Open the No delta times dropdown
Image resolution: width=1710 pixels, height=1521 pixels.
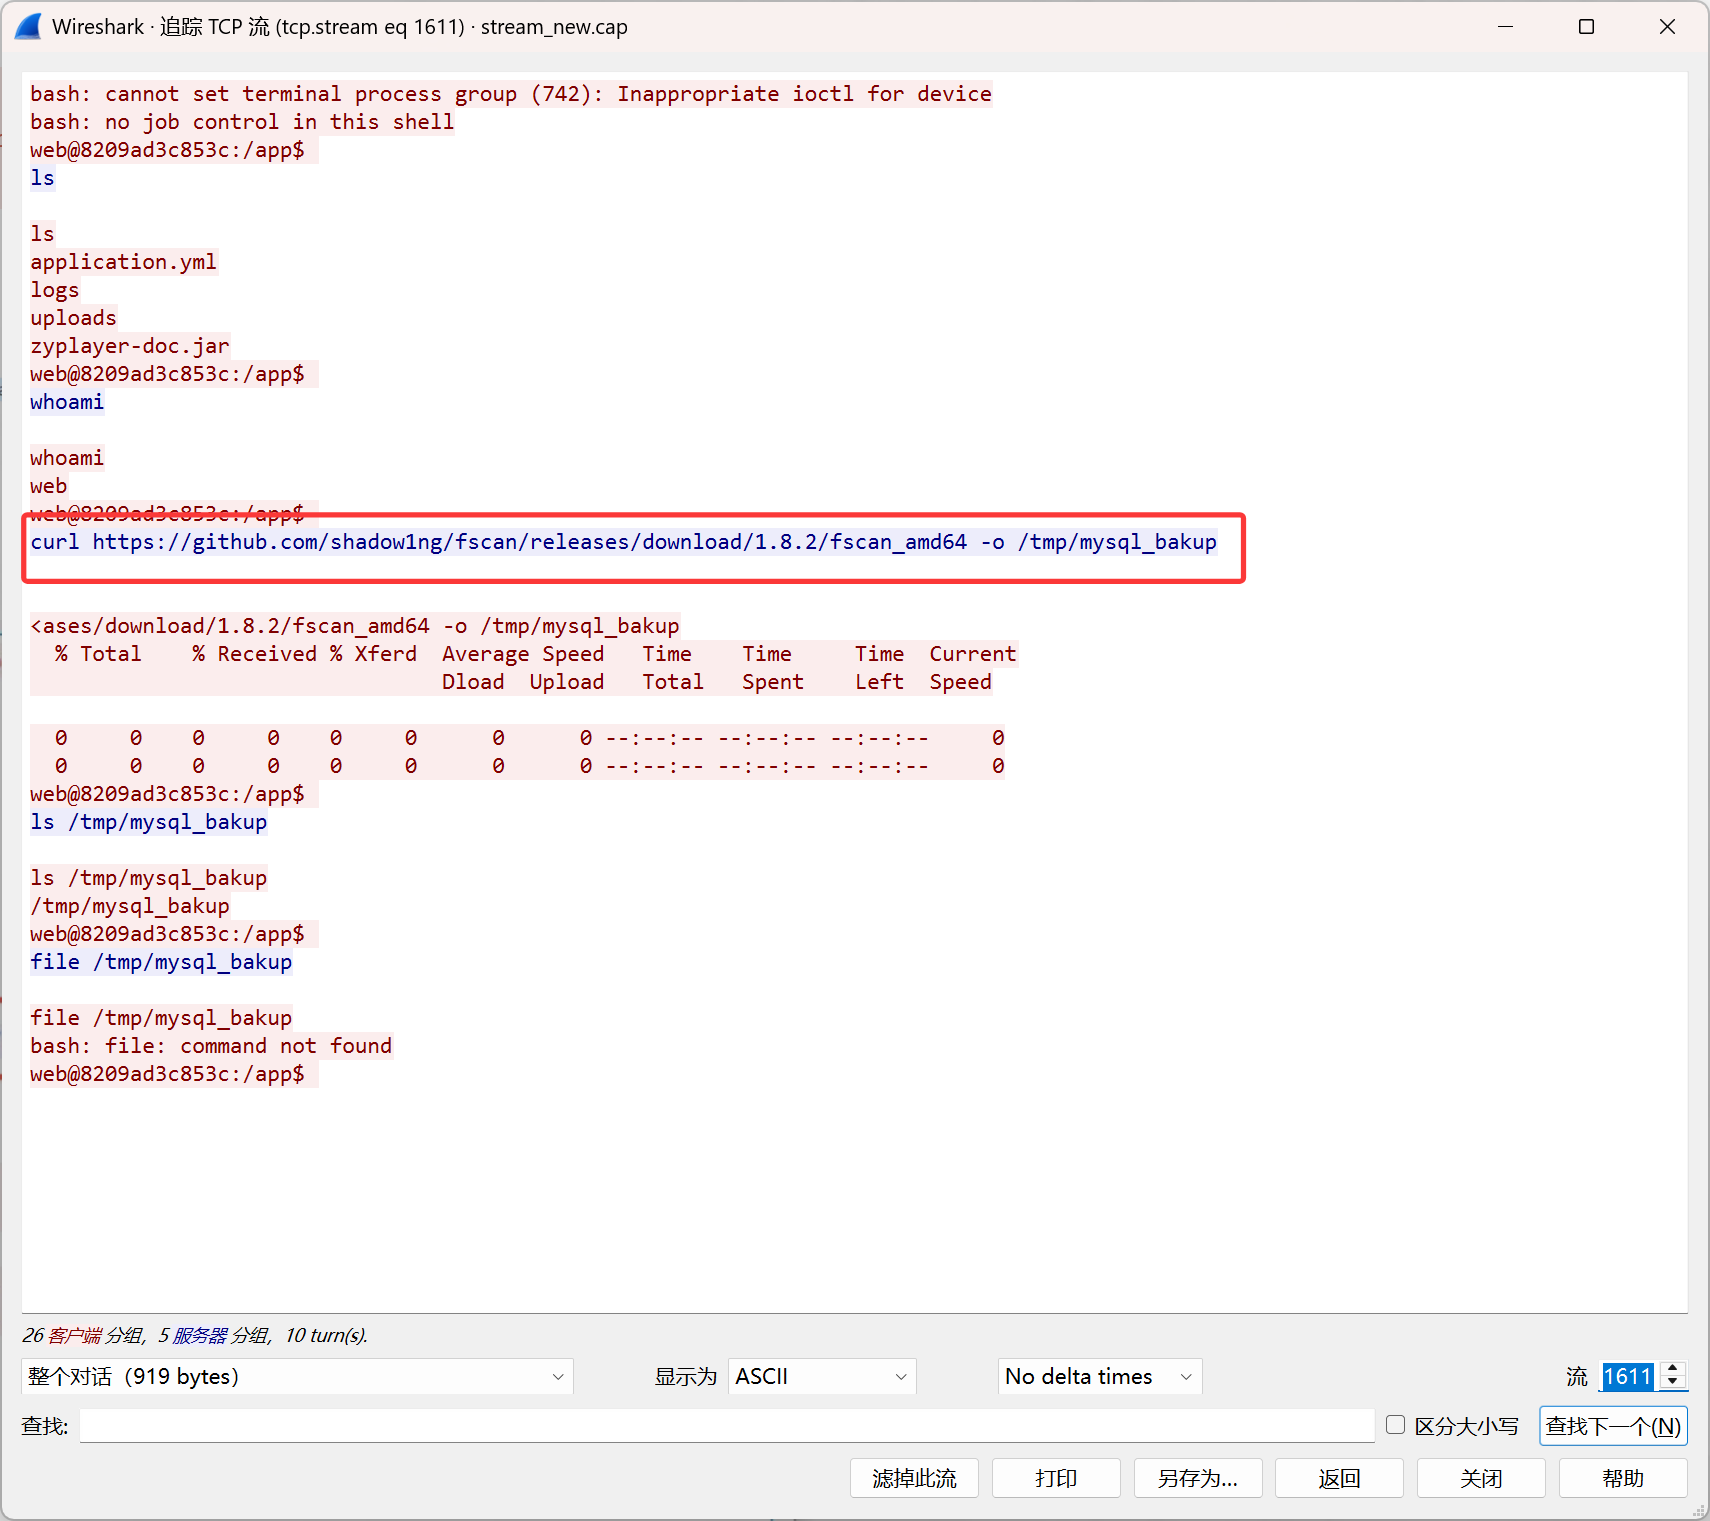coord(1100,1376)
